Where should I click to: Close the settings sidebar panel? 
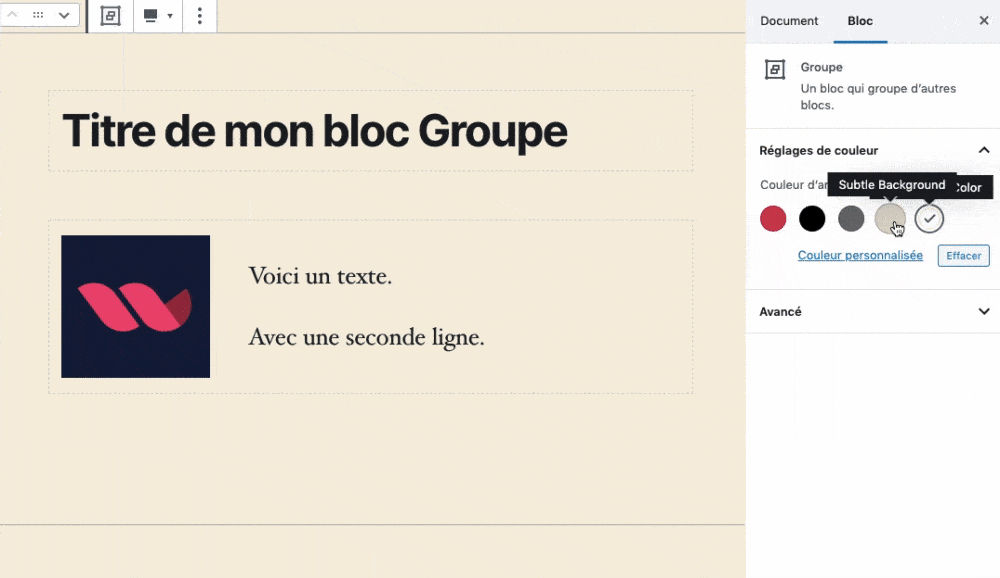pyautogui.click(x=984, y=20)
